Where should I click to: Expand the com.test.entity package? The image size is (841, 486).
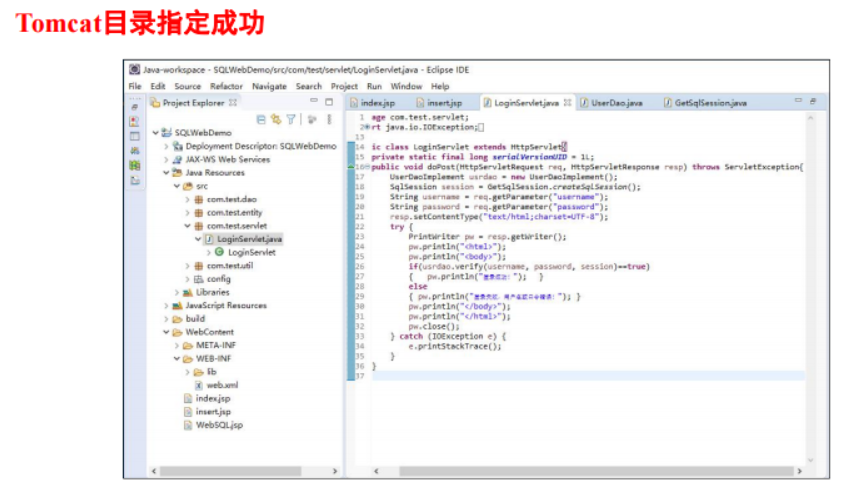pyautogui.click(x=187, y=212)
